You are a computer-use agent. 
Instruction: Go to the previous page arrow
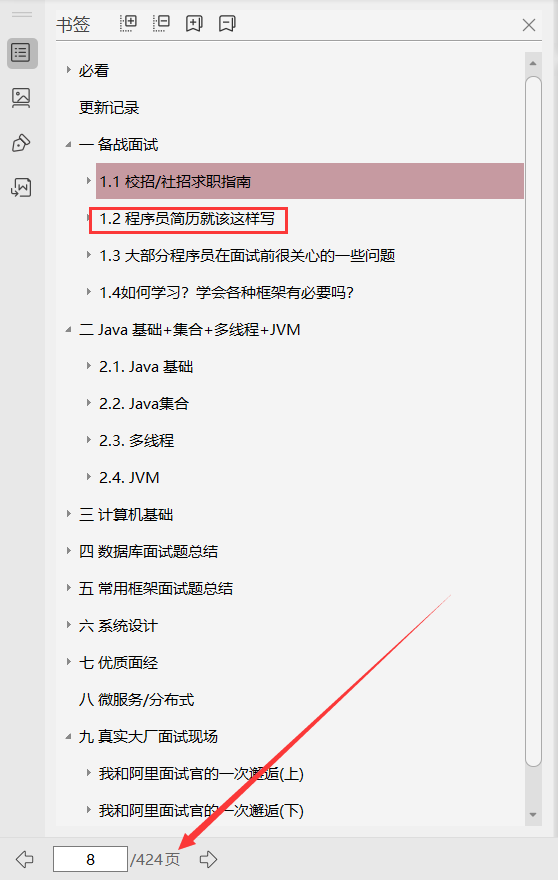25,859
